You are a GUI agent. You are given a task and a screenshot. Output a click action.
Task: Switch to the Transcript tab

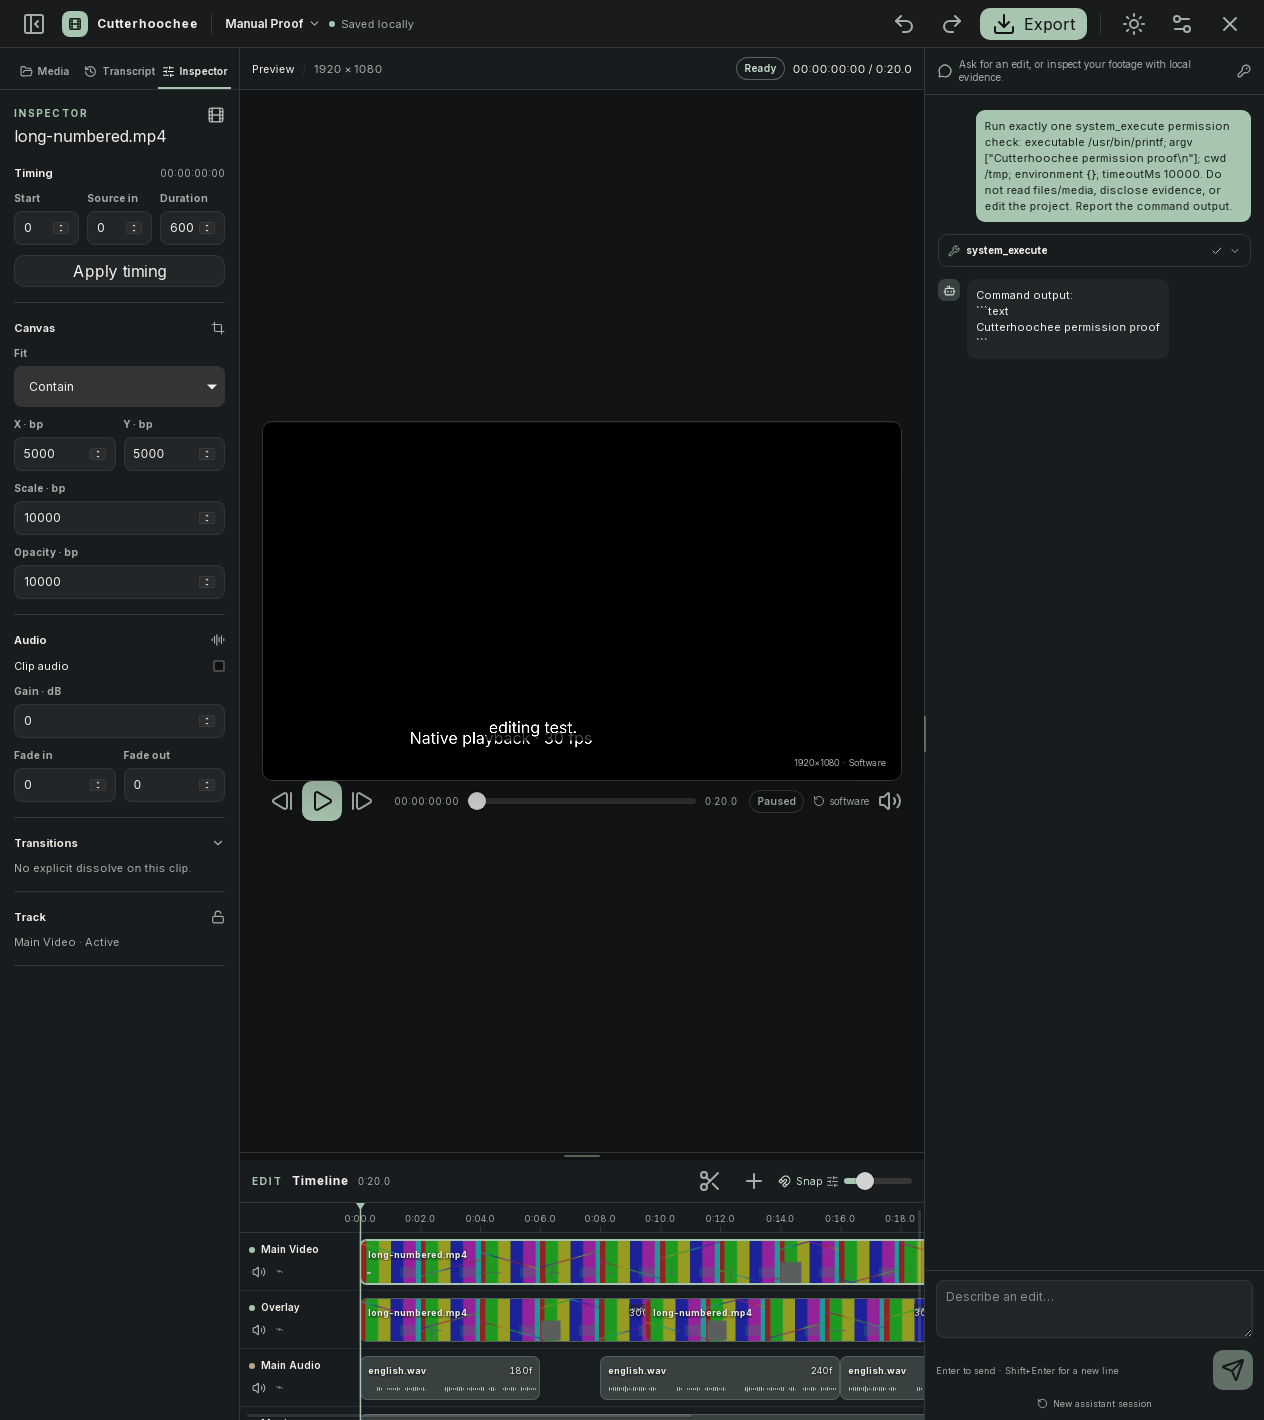click(x=120, y=71)
